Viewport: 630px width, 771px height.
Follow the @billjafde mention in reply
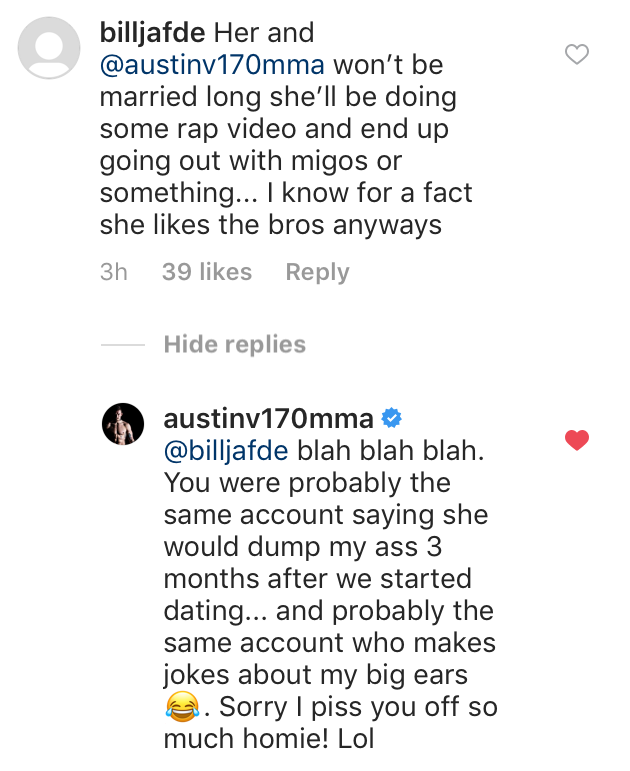(224, 450)
